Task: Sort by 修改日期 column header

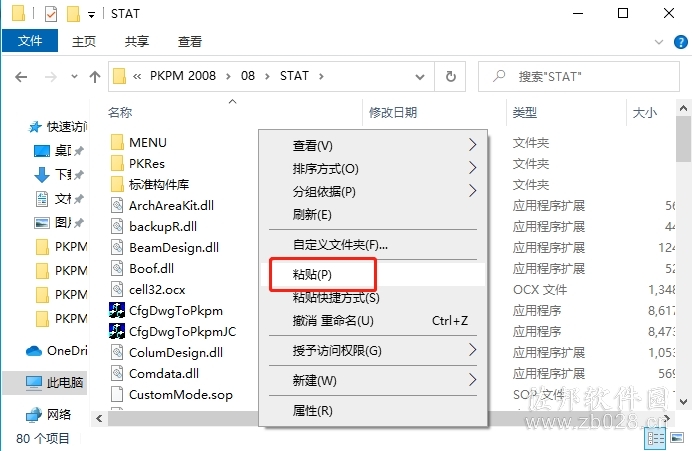Action: [393, 113]
